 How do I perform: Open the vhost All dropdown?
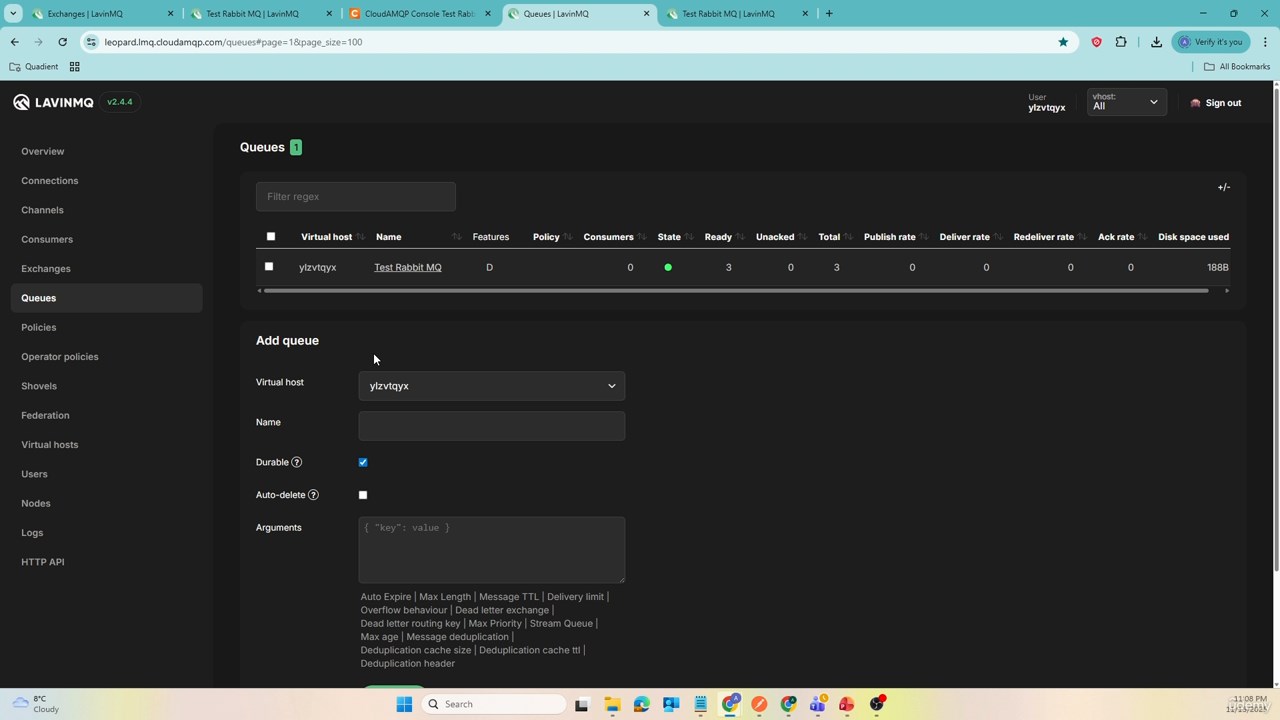tap(1126, 102)
